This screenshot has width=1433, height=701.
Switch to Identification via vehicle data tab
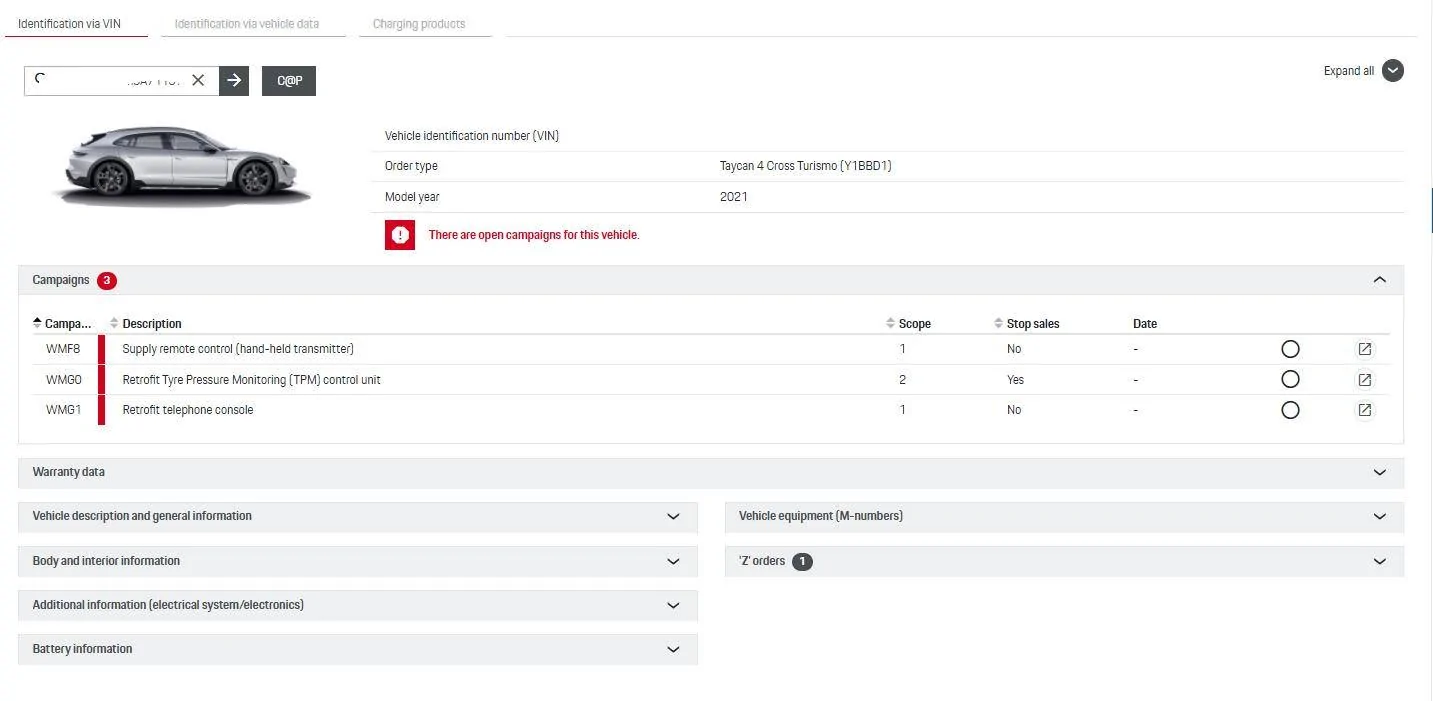[x=247, y=23]
